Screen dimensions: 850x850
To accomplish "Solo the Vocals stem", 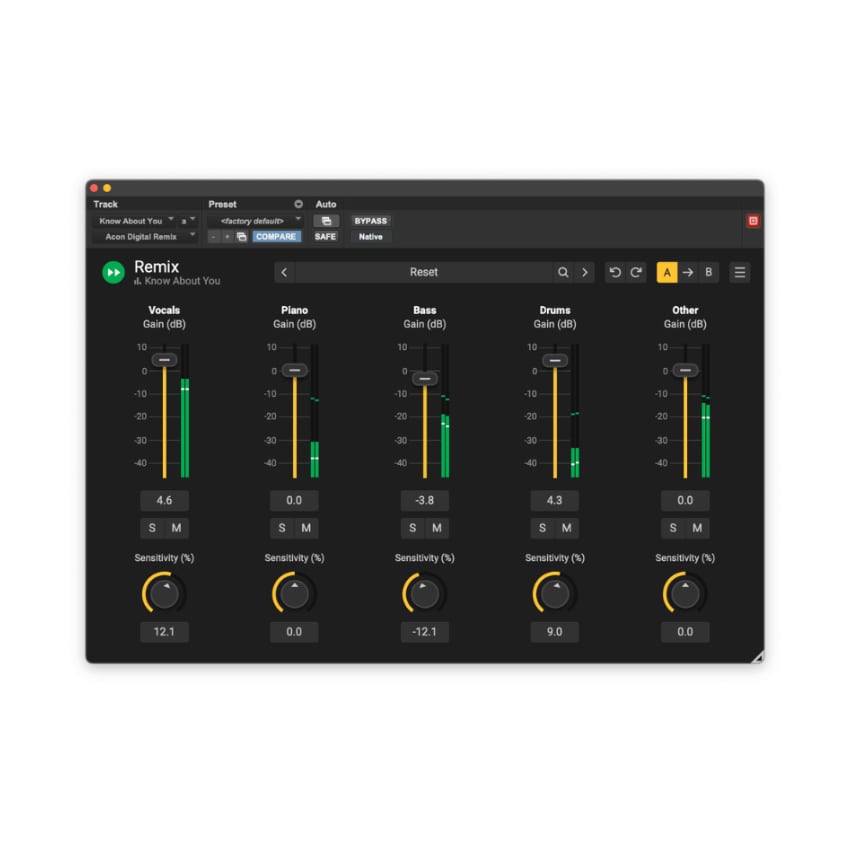I will click(152, 528).
